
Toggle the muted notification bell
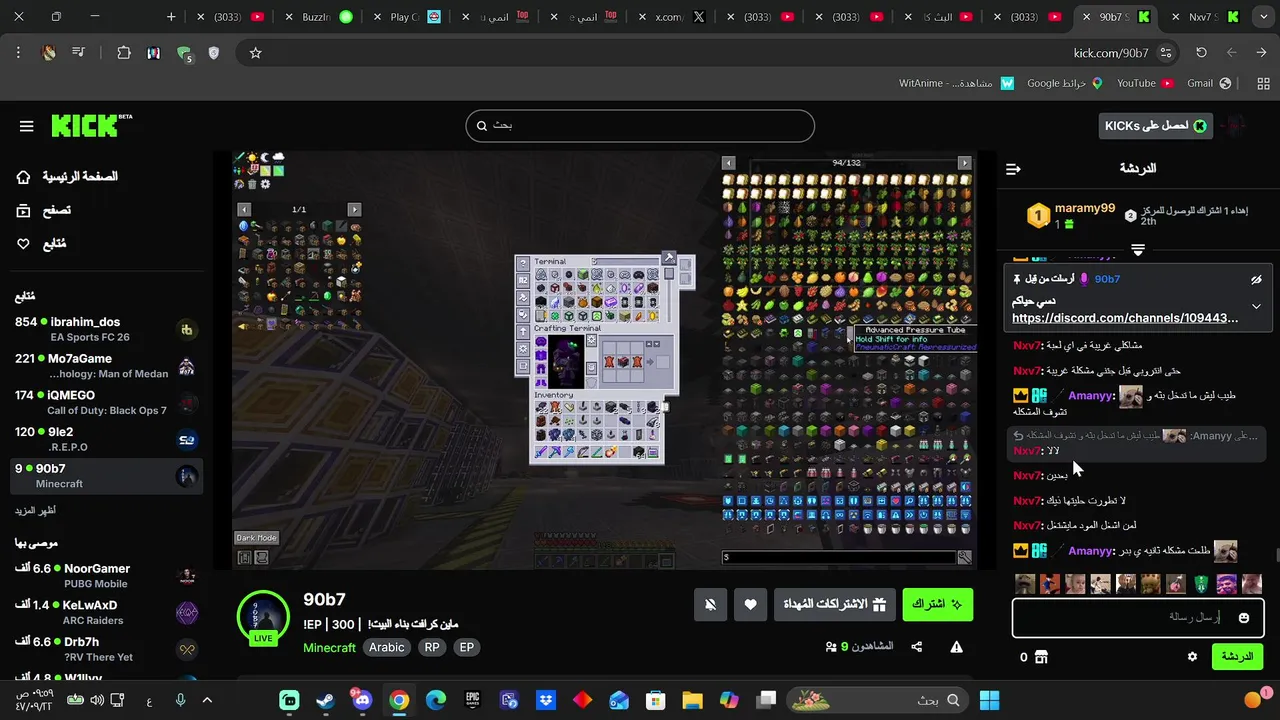710,604
